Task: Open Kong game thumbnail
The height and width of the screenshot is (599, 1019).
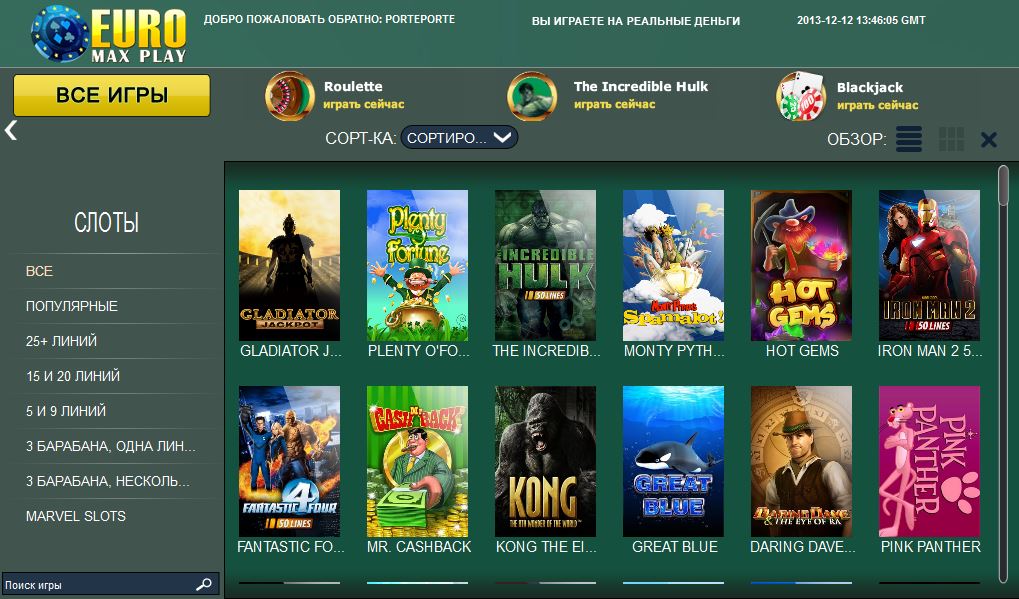Action: coord(545,461)
